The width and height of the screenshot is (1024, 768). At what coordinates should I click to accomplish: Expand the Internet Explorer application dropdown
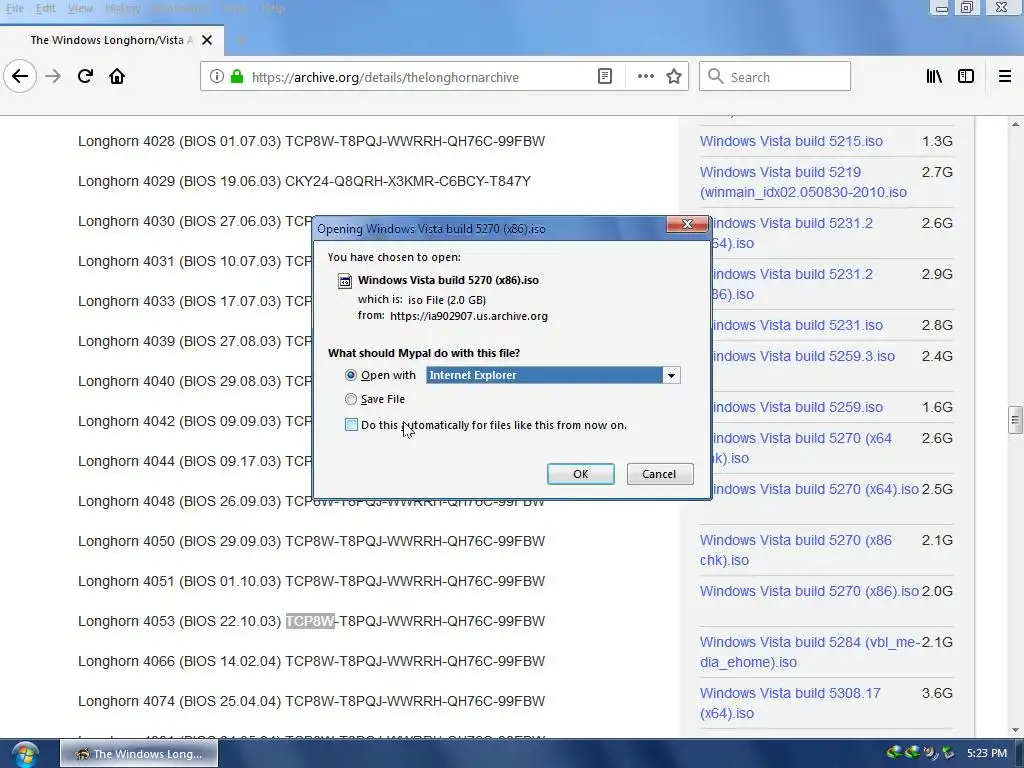671,375
